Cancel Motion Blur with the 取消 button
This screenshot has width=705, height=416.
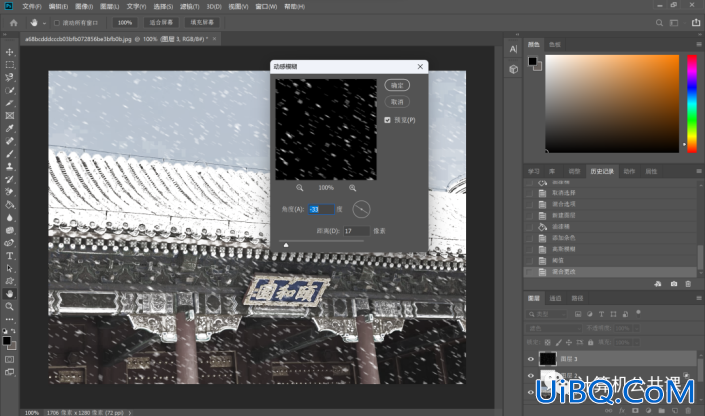coord(397,102)
